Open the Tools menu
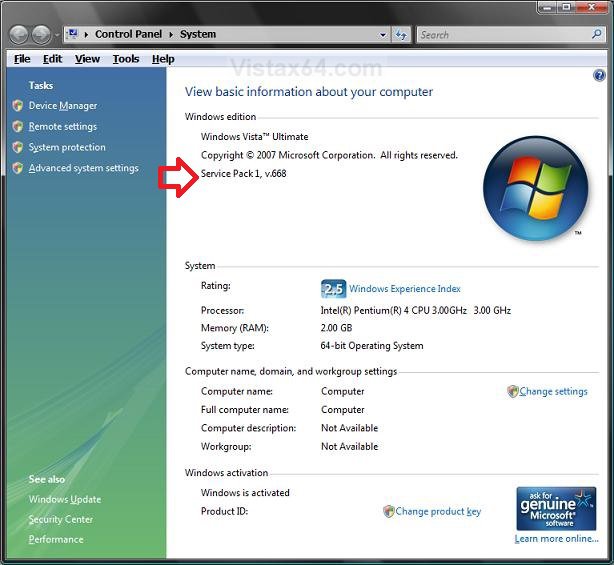The height and width of the screenshot is (565, 614). [126, 59]
